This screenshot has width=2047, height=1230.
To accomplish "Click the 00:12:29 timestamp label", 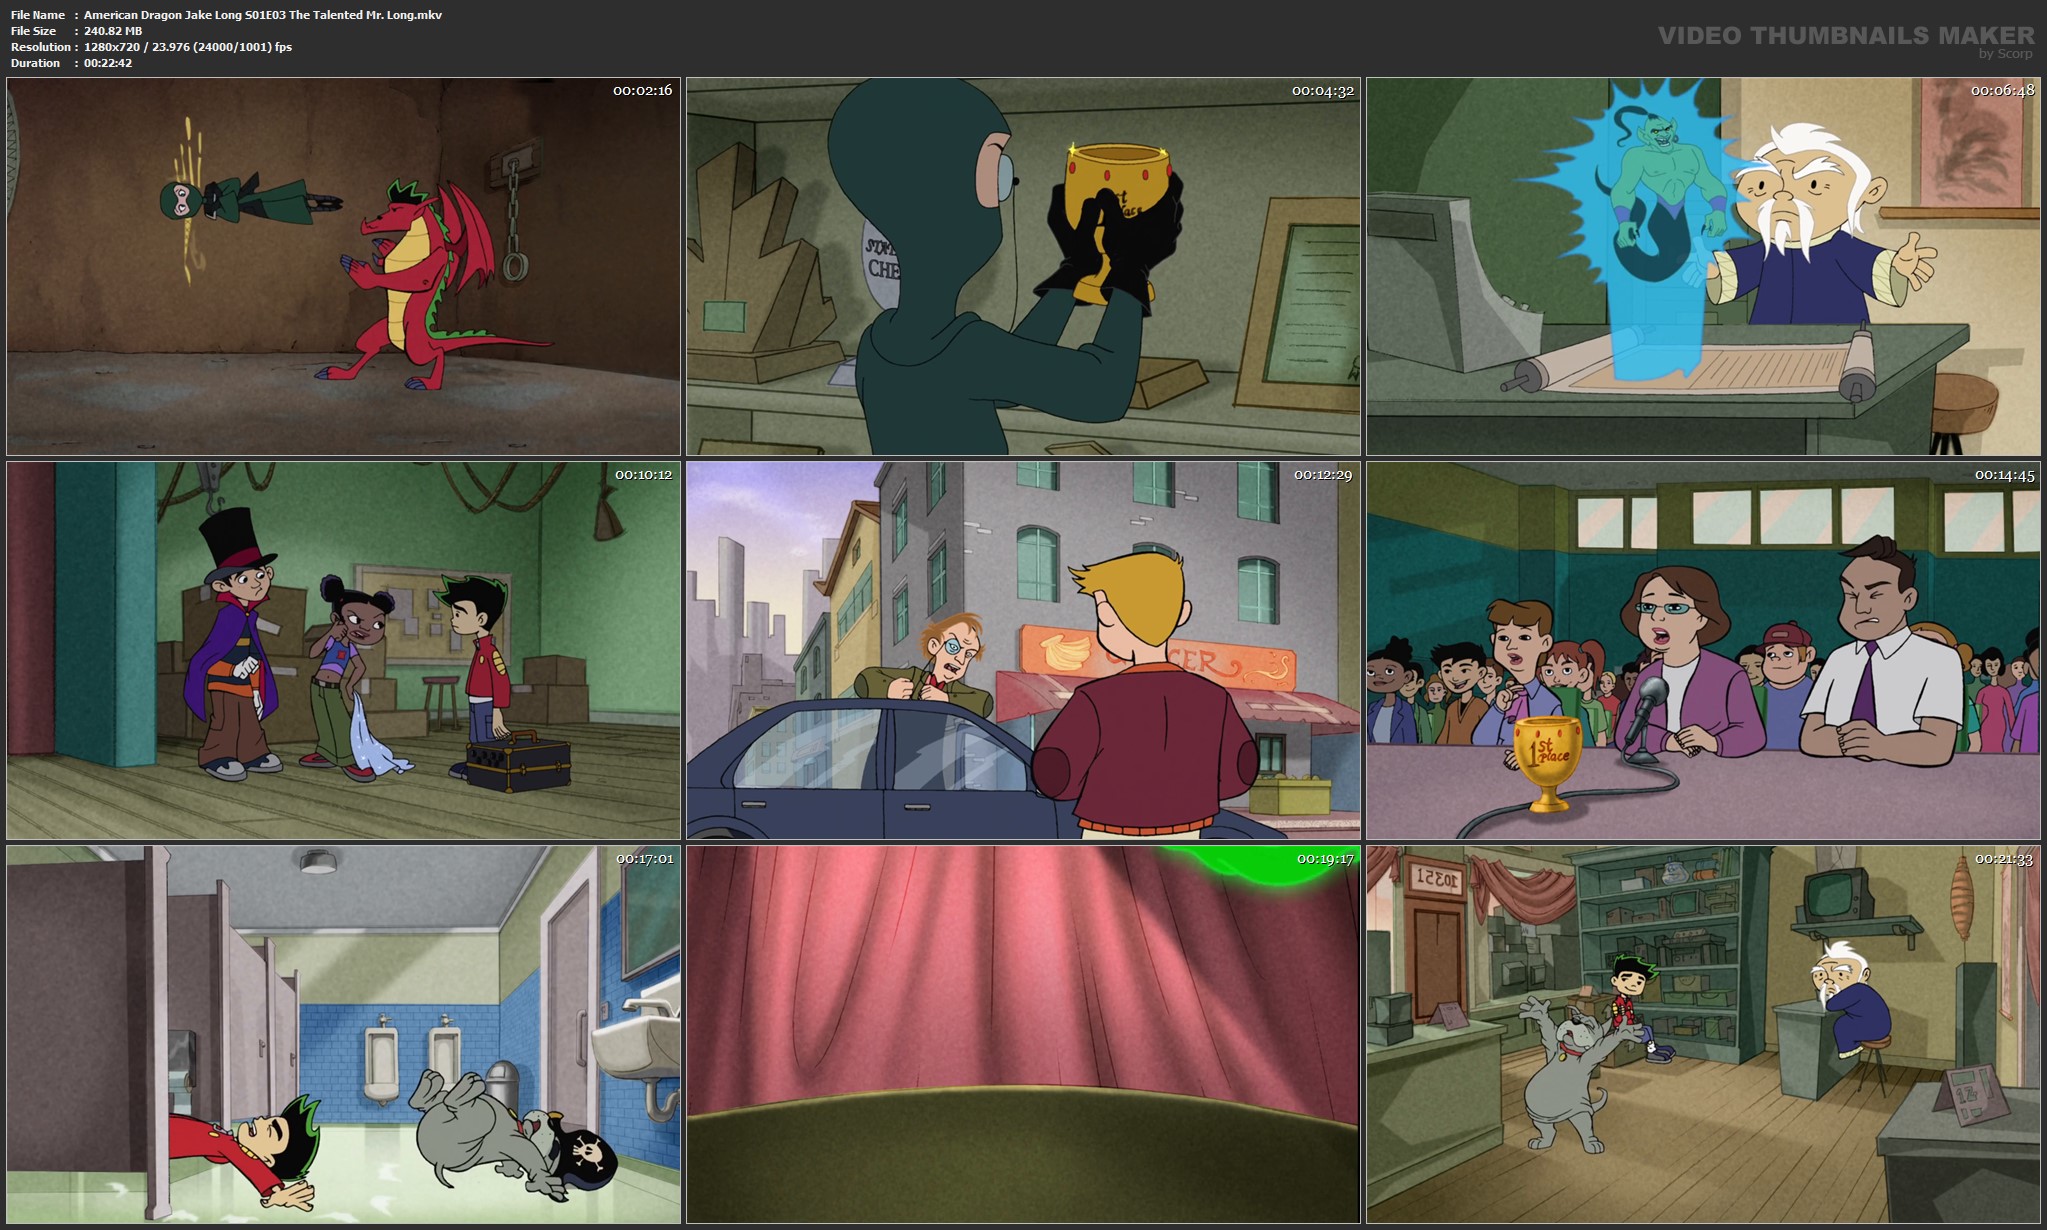I will [1322, 475].
